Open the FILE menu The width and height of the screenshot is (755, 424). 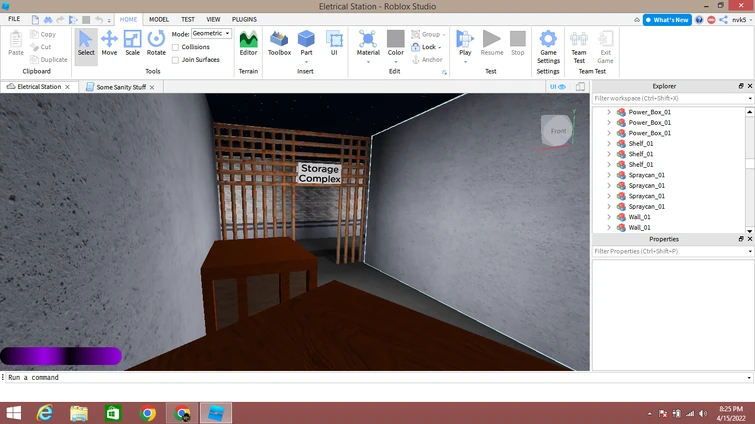coord(14,19)
